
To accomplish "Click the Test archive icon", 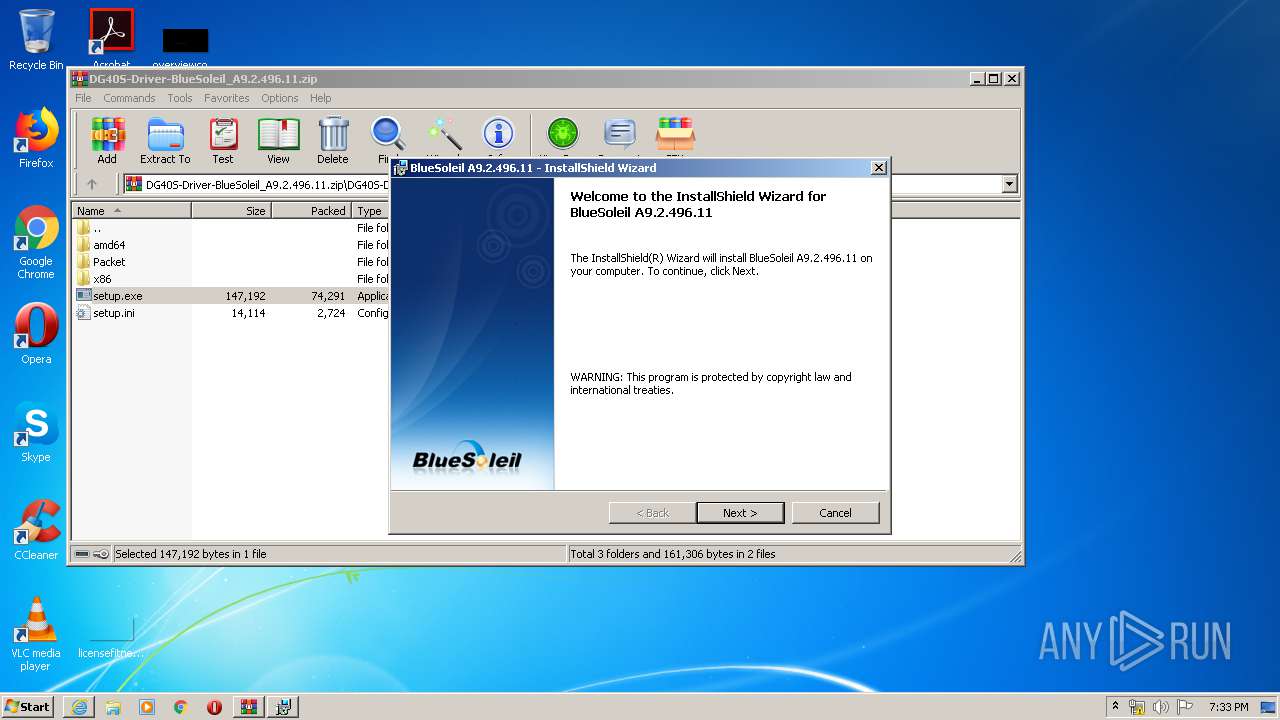I will [x=223, y=140].
